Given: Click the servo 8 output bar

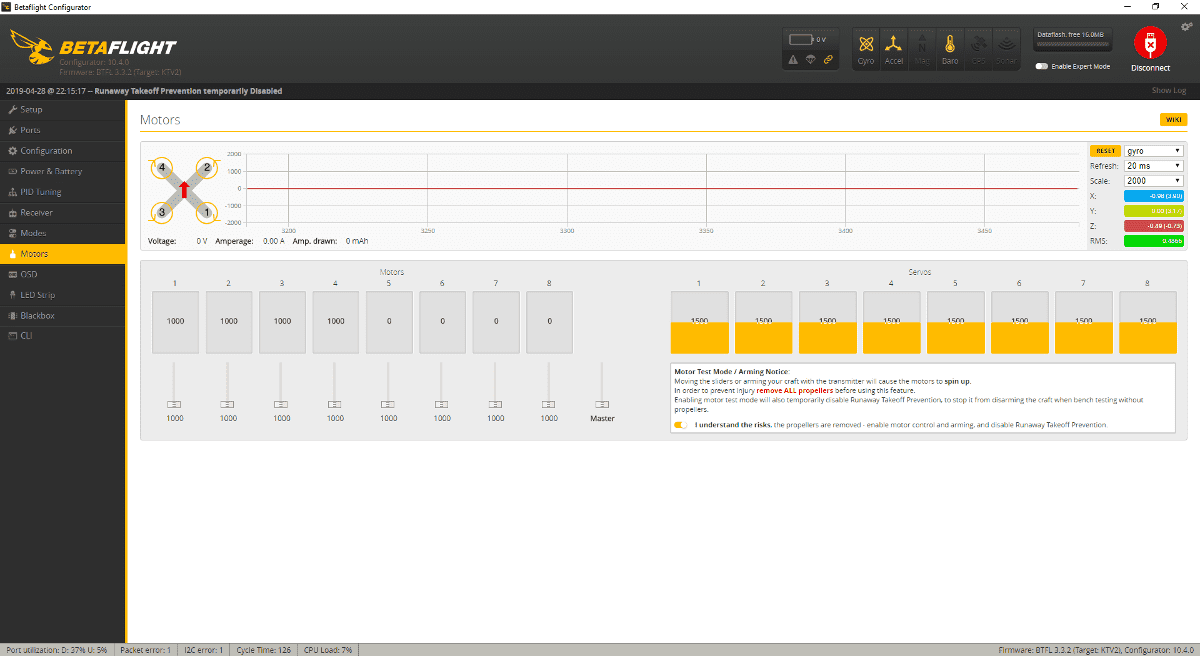Looking at the screenshot, I should [x=1148, y=322].
